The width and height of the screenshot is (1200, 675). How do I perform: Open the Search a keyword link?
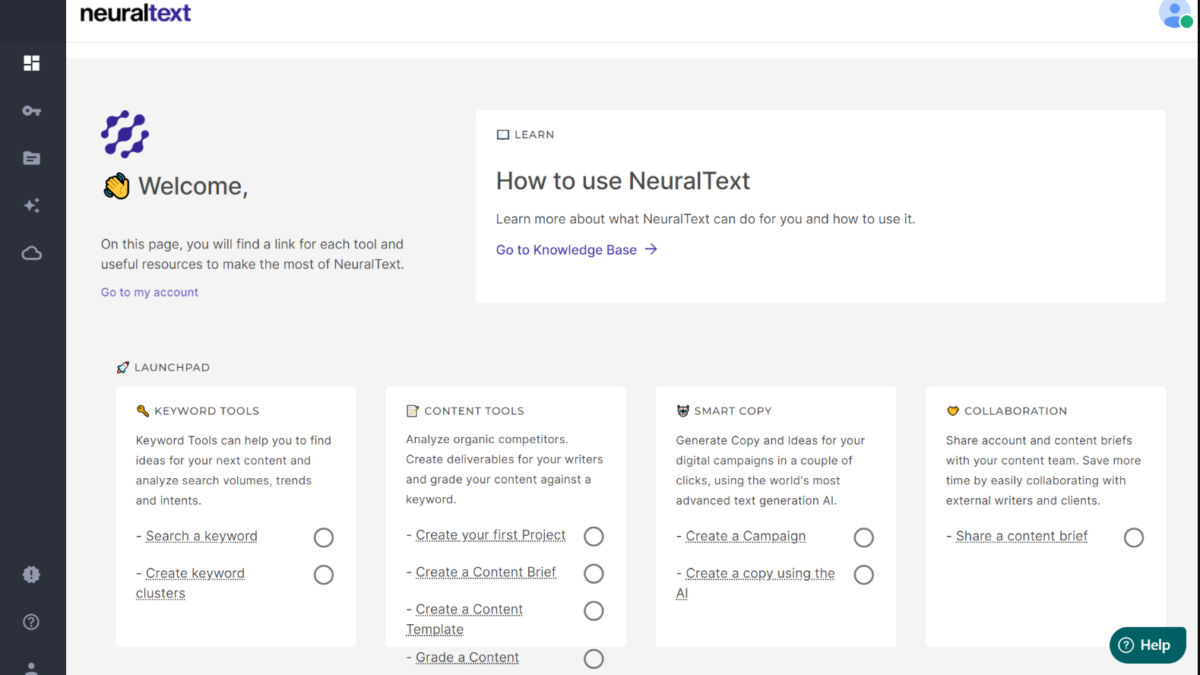coord(201,536)
